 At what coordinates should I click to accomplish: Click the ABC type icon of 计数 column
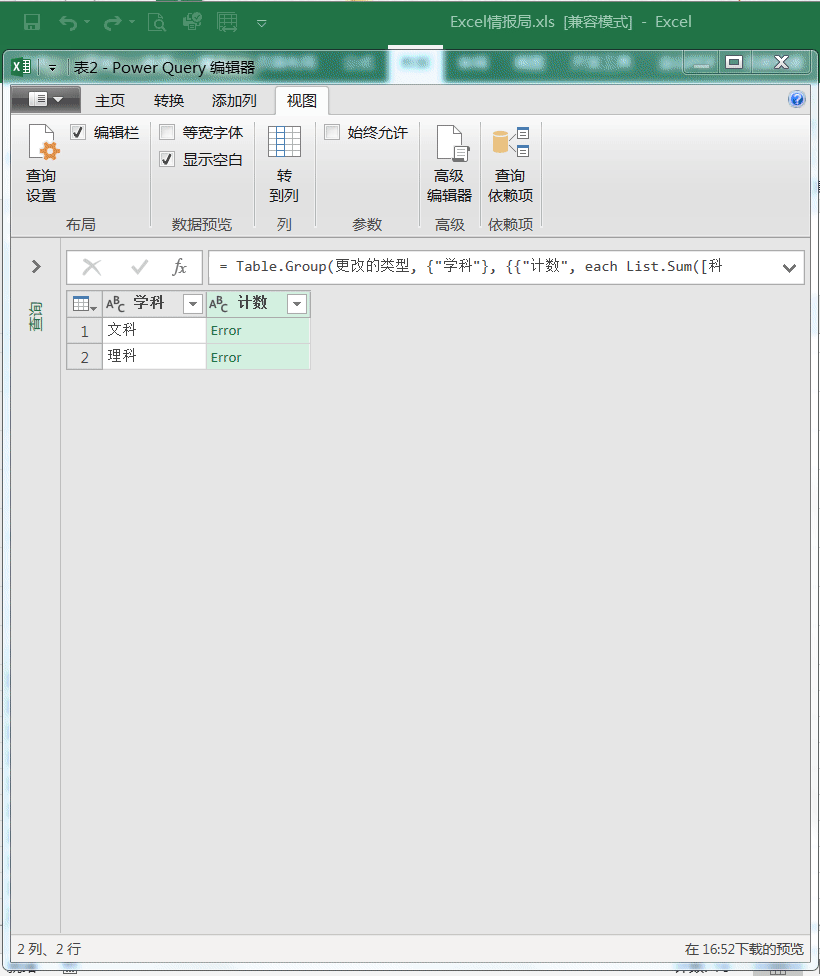click(219, 304)
